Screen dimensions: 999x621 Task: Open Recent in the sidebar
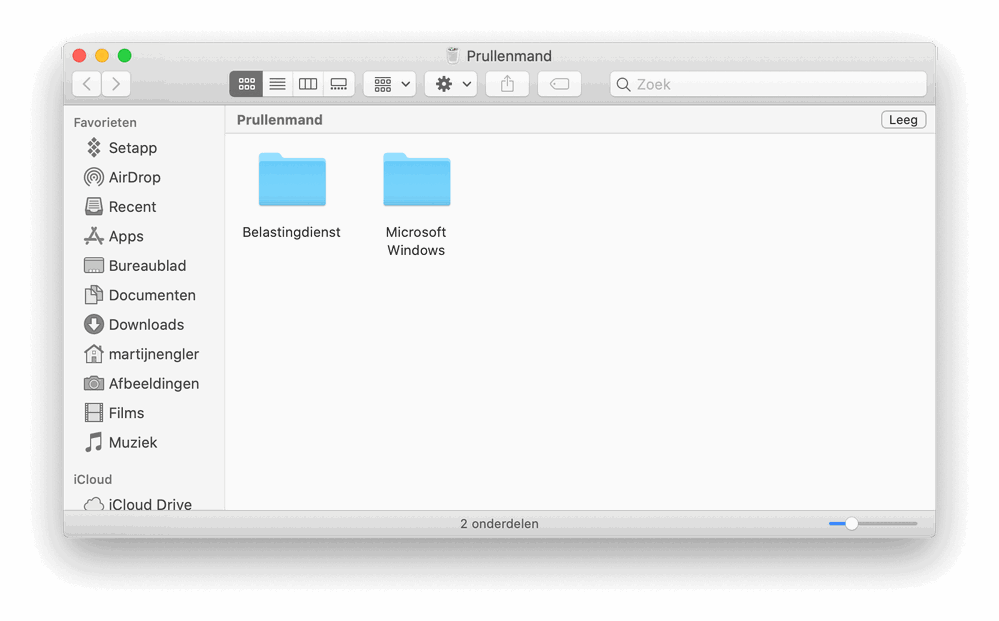pyautogui.click(x=133, y=206)
